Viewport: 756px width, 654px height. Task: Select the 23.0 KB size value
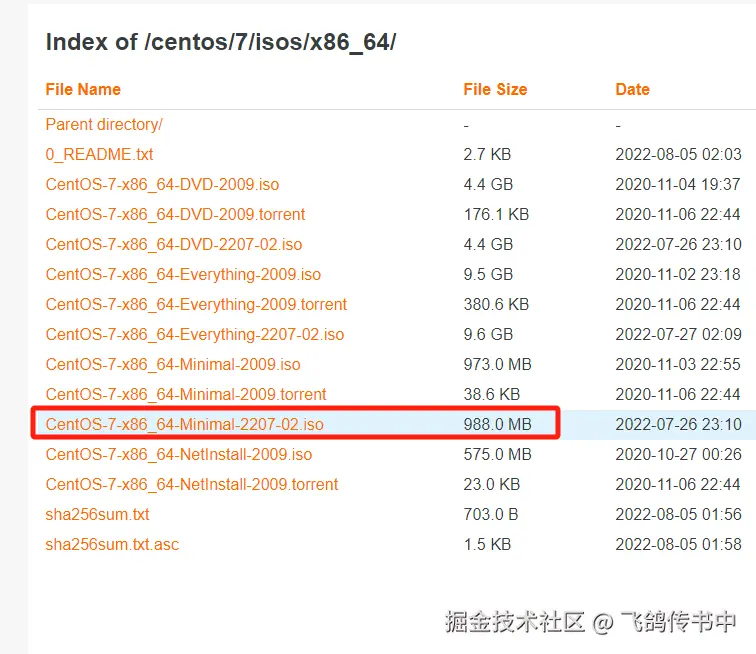pyautogui.click(x=492, y=484)
